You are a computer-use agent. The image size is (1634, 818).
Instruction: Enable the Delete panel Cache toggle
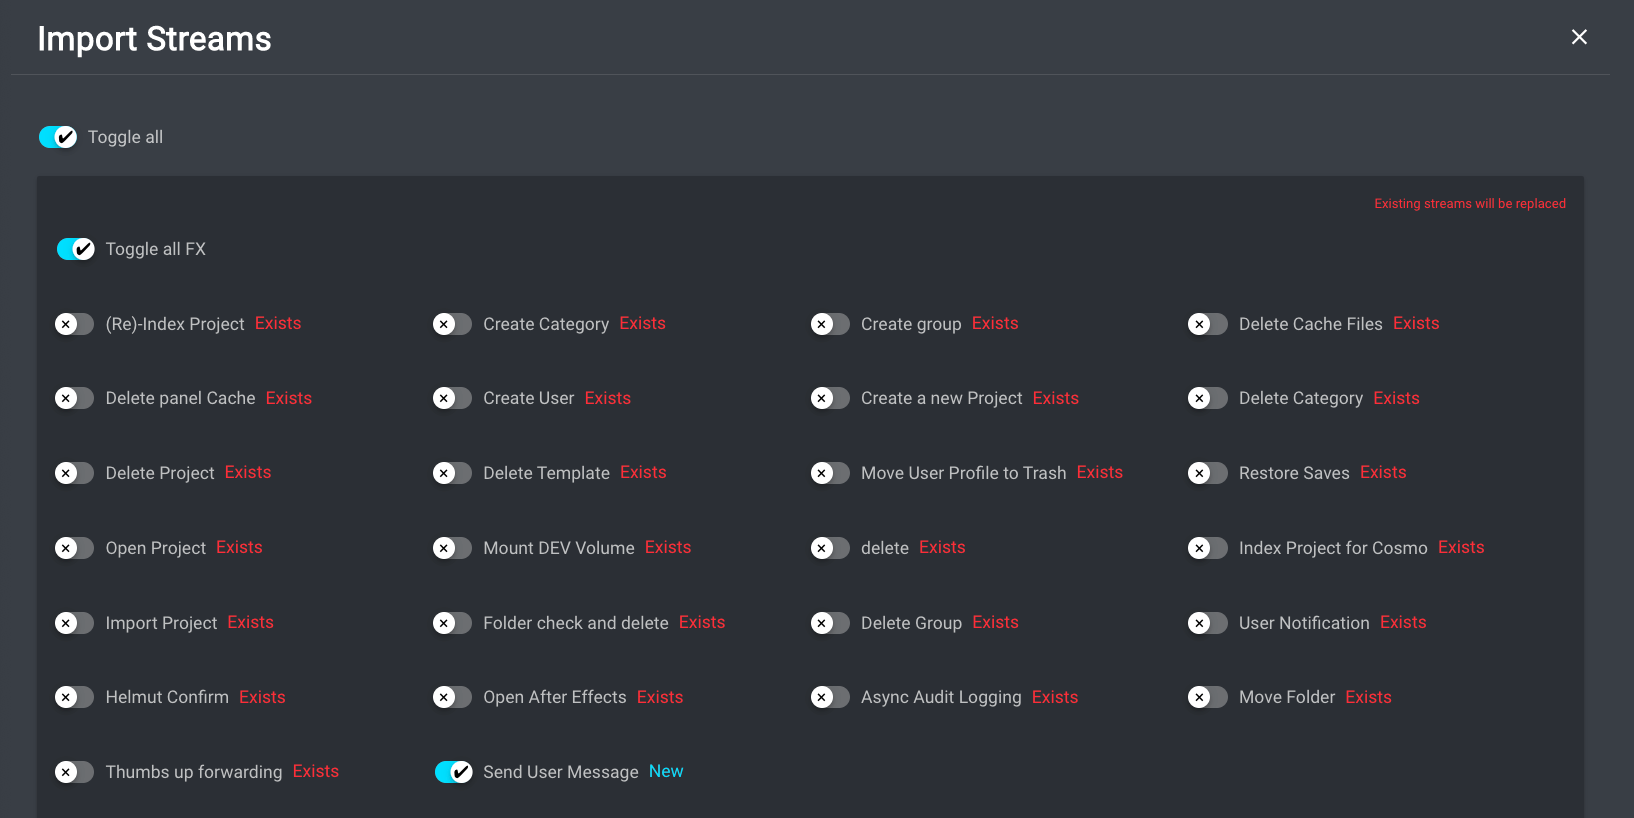[74, 398]
